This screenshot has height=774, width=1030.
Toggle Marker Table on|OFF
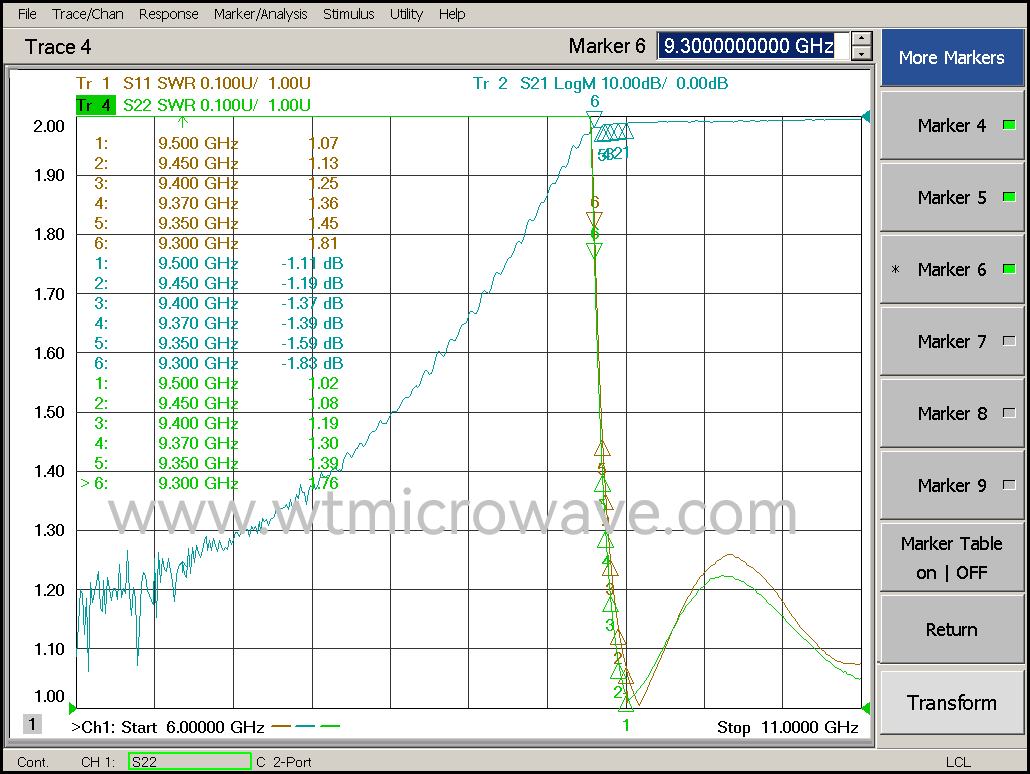coord(950,557)
